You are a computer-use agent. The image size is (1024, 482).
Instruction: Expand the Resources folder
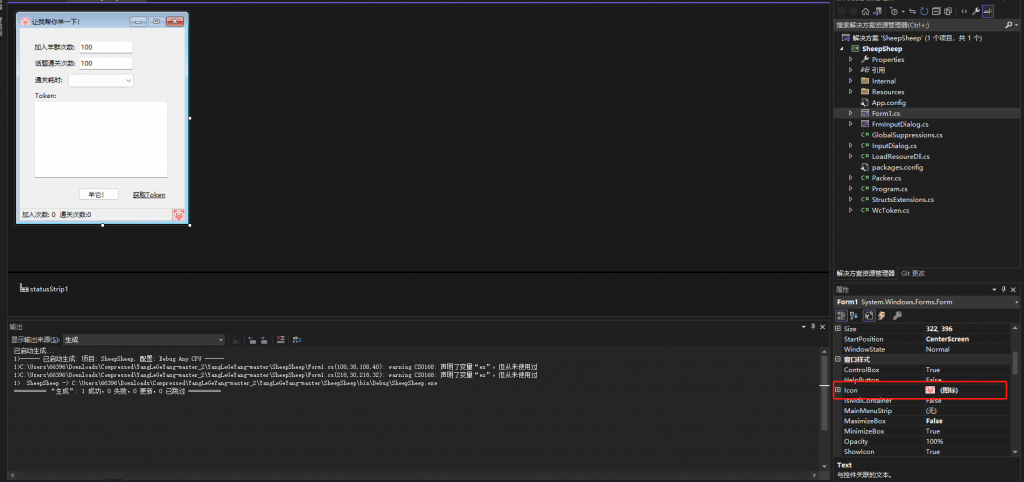(x=851, y=91)
